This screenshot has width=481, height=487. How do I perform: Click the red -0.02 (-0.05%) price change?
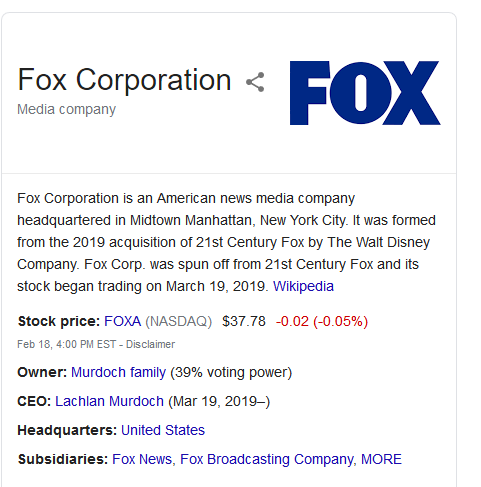322,321
